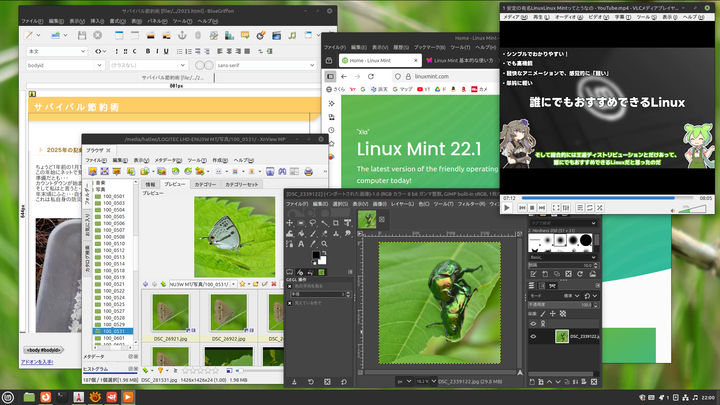
Task: Toggle Bold in BlueGriffon format bar
Action: pos(148,51)
